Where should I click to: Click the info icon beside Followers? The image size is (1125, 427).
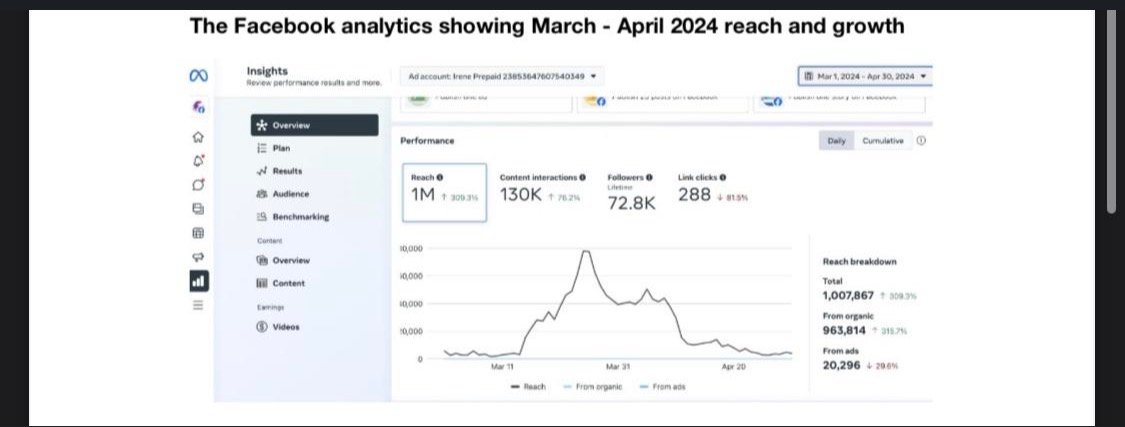(649, 177)
